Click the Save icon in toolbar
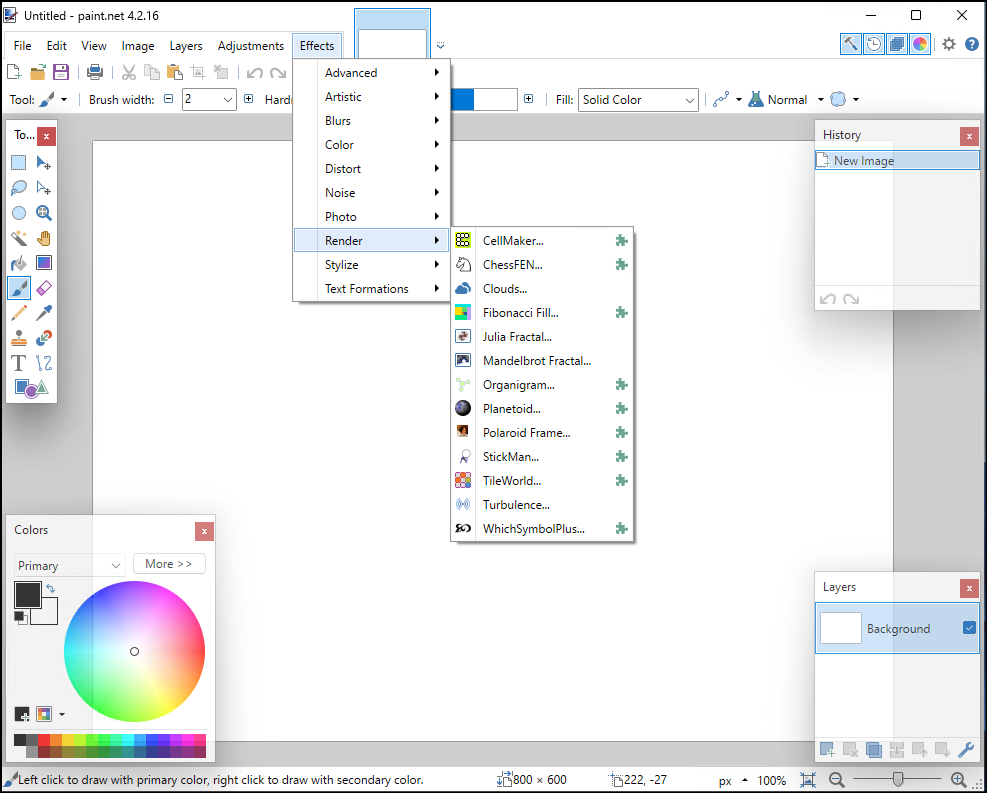 [x=61, y=72]
